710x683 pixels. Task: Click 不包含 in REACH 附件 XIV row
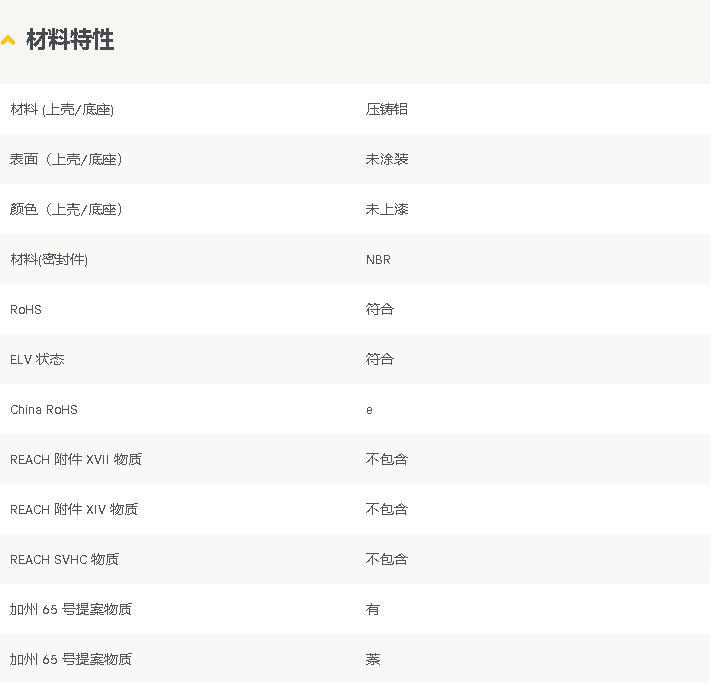coord(387,510)
